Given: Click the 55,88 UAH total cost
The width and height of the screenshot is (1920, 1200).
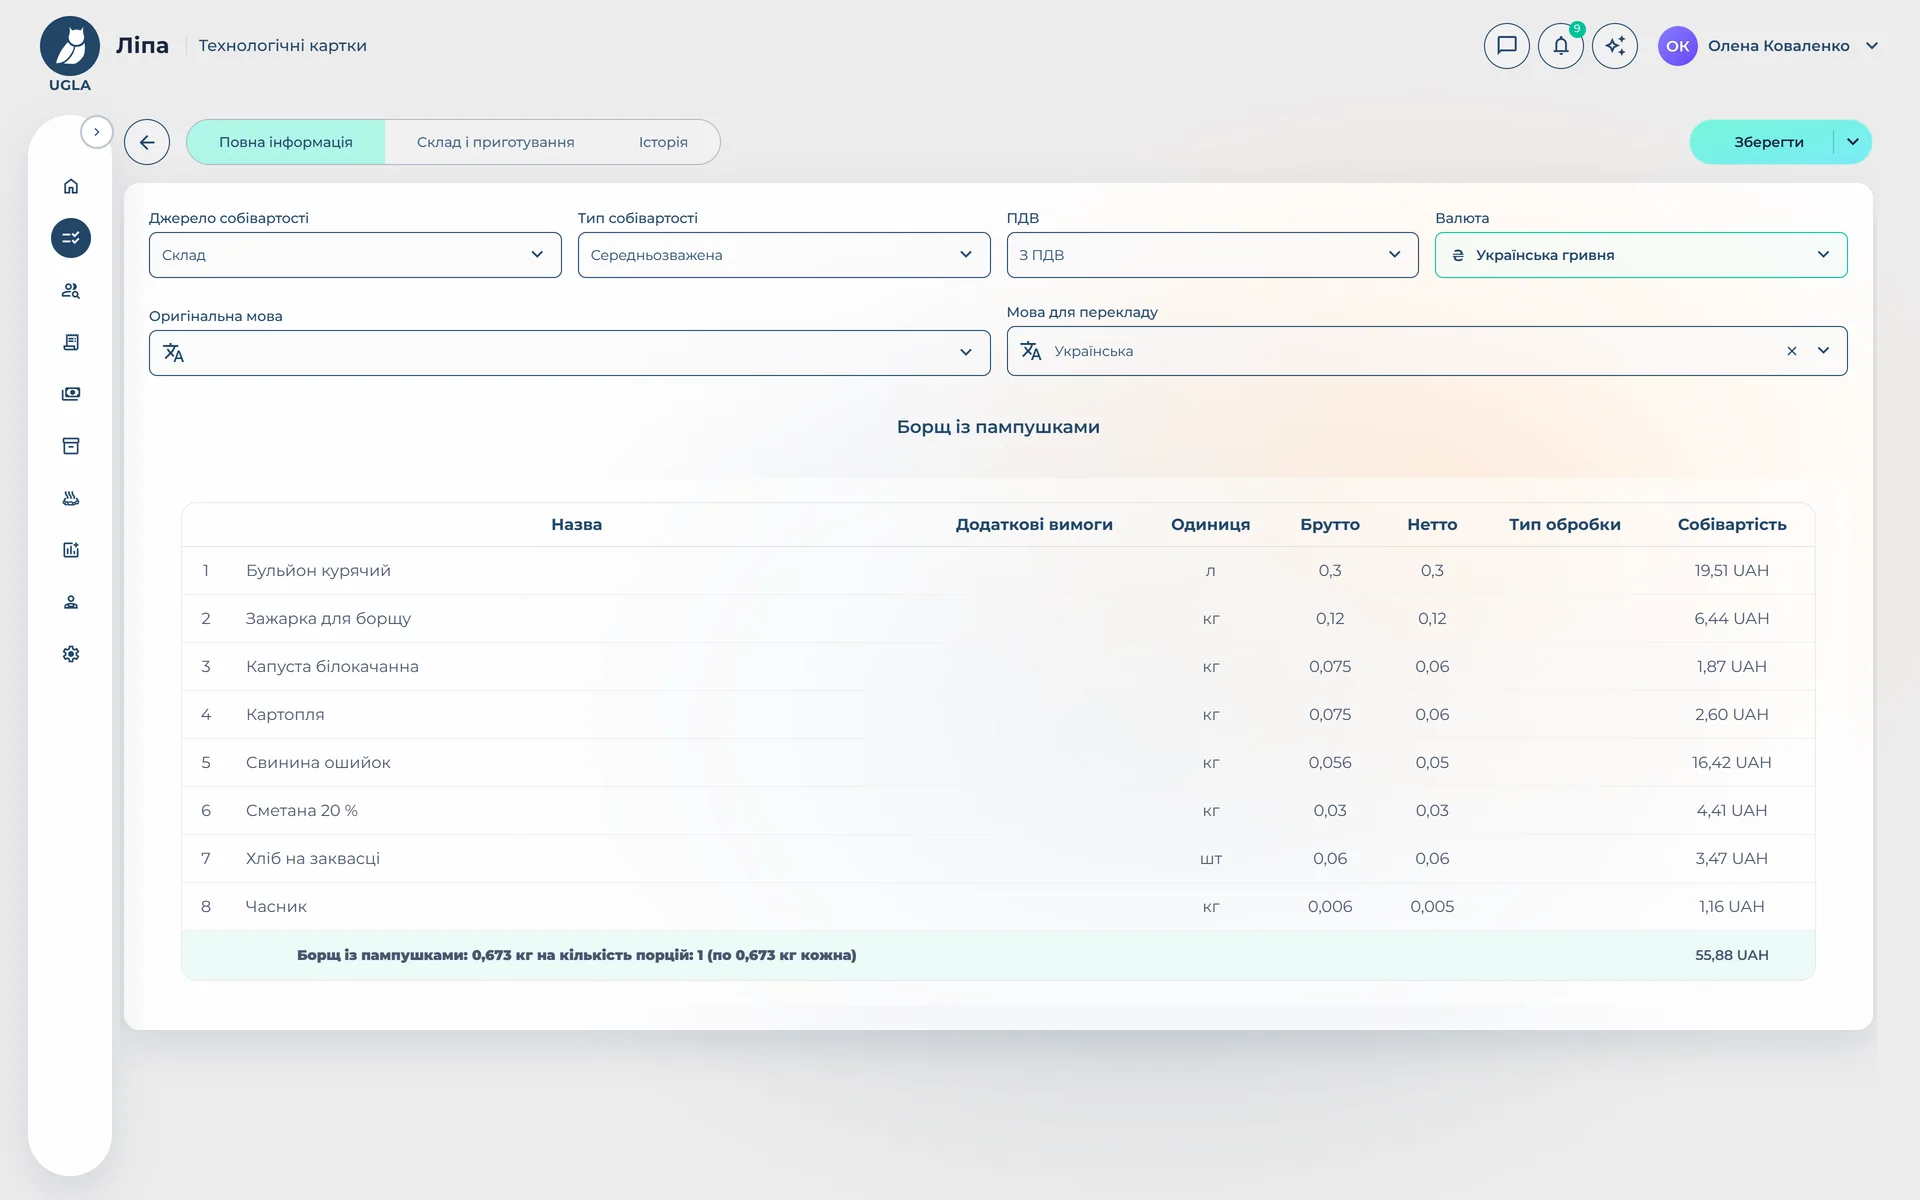Looking at the screenshot, I should click(1731, 955).
